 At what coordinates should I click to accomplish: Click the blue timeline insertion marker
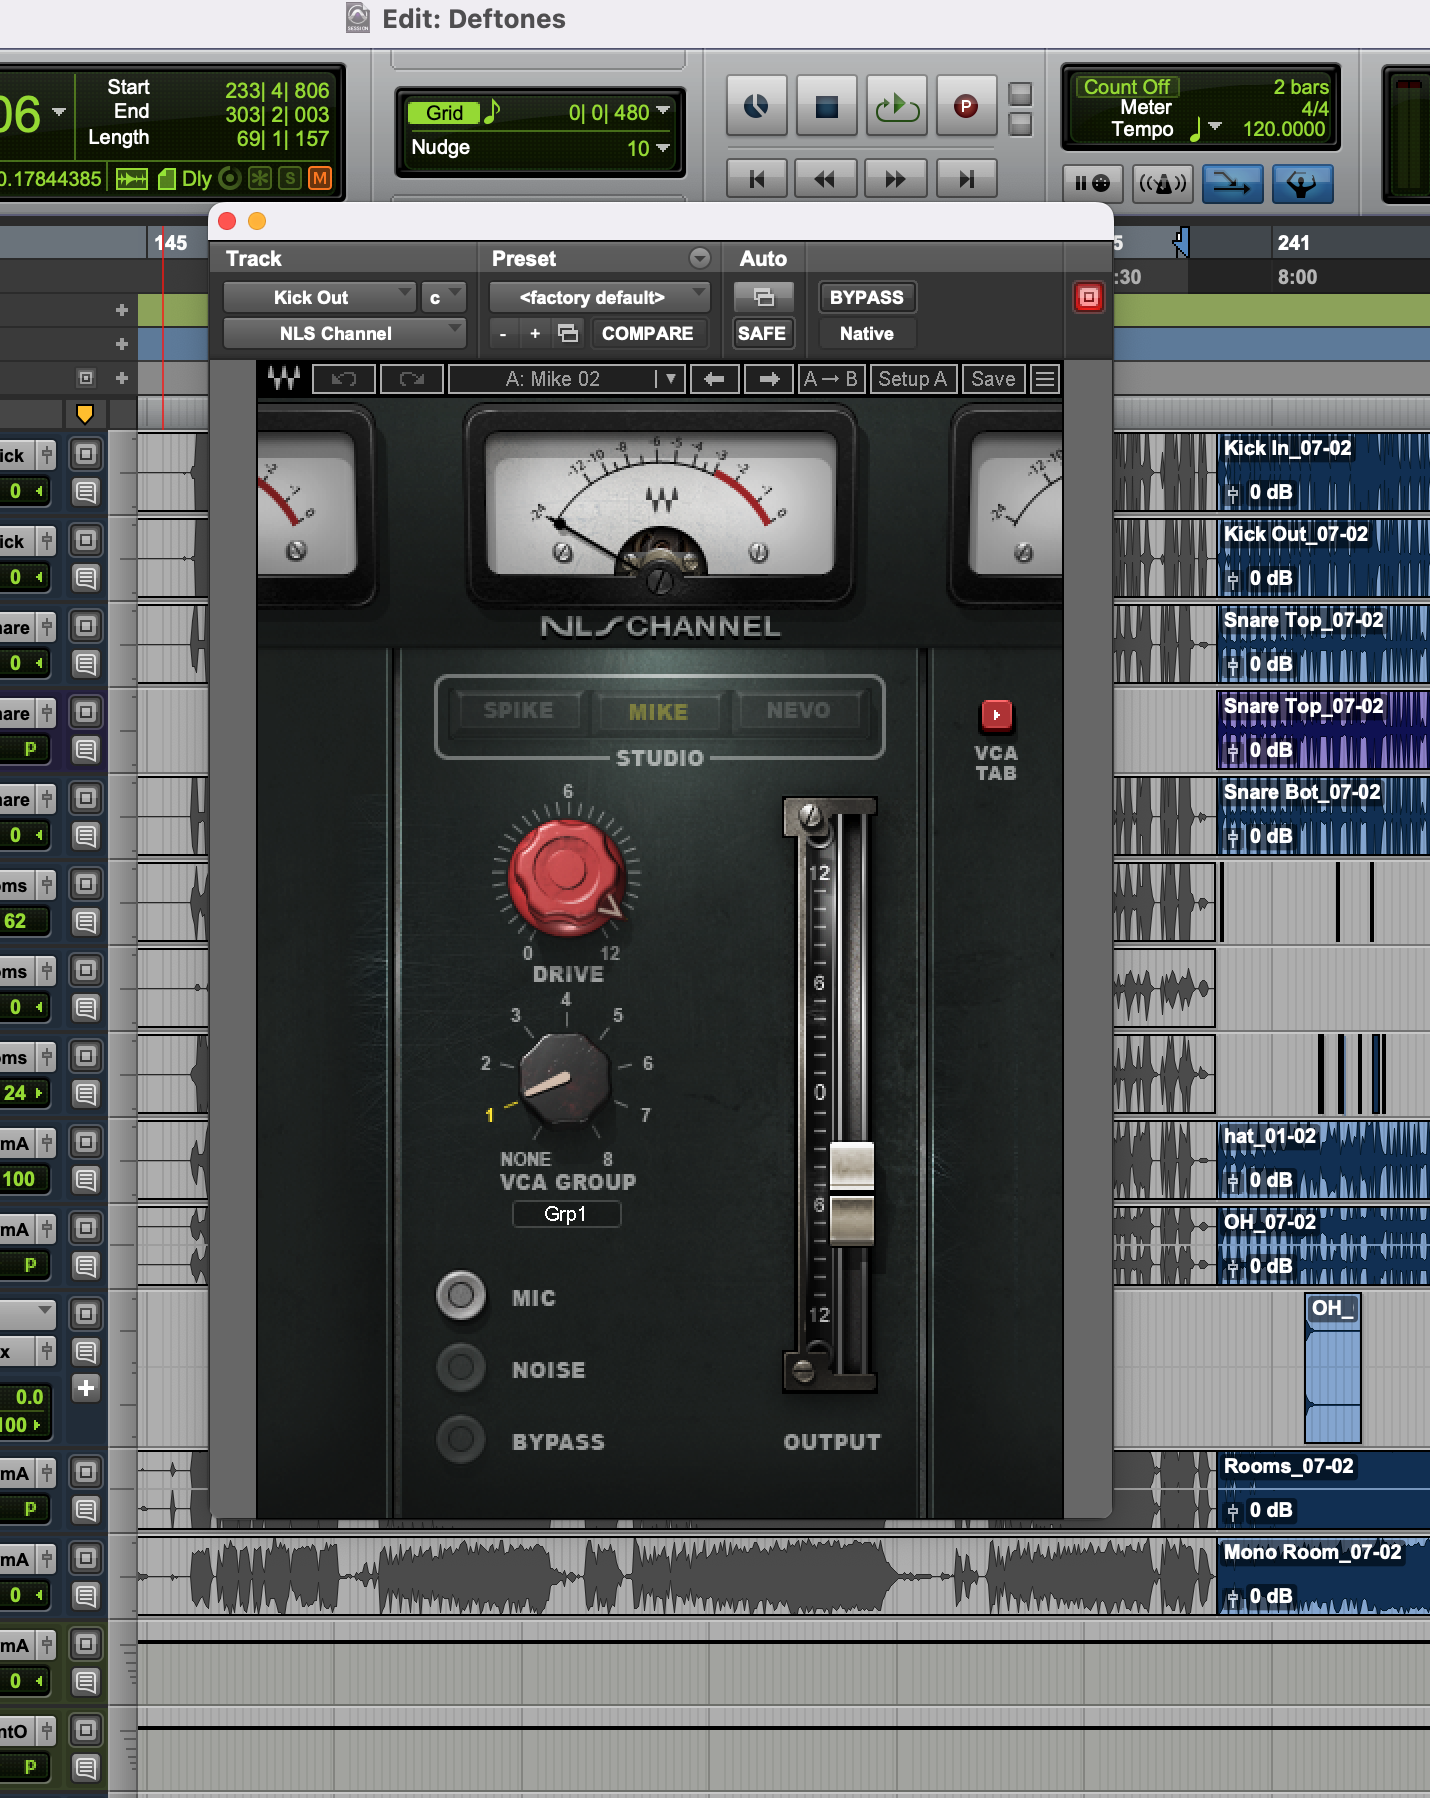1182,241
